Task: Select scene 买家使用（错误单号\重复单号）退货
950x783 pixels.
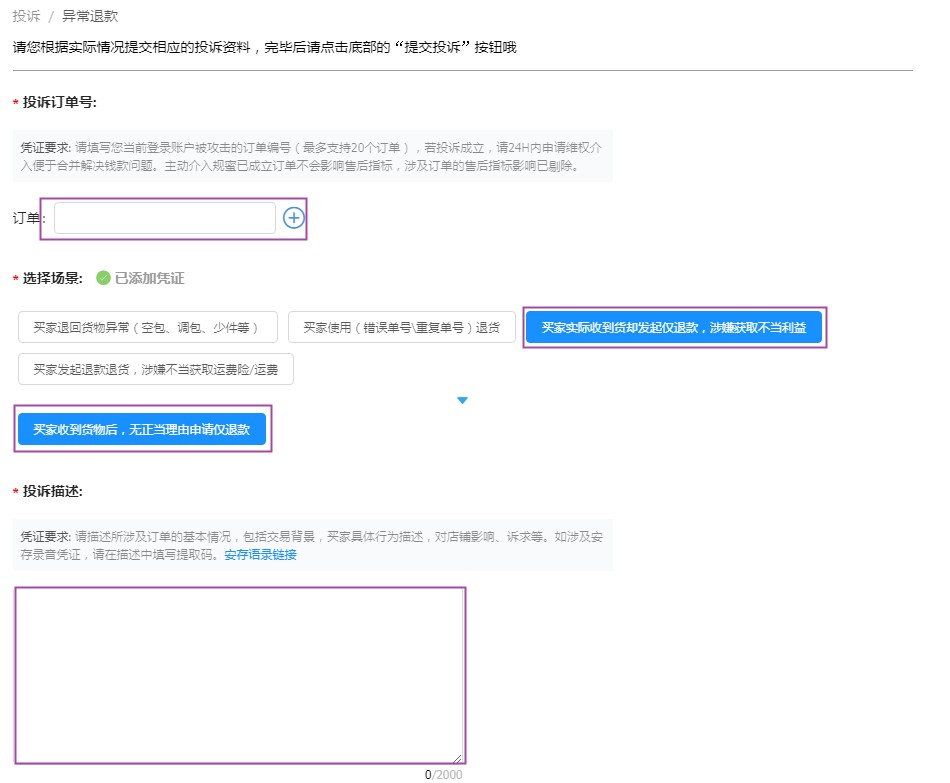Action: pos(402,327)
